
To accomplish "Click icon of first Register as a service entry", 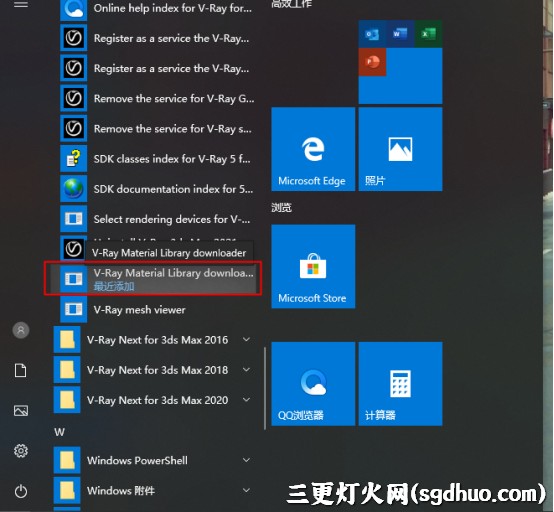I will click(x=73, y=38).
